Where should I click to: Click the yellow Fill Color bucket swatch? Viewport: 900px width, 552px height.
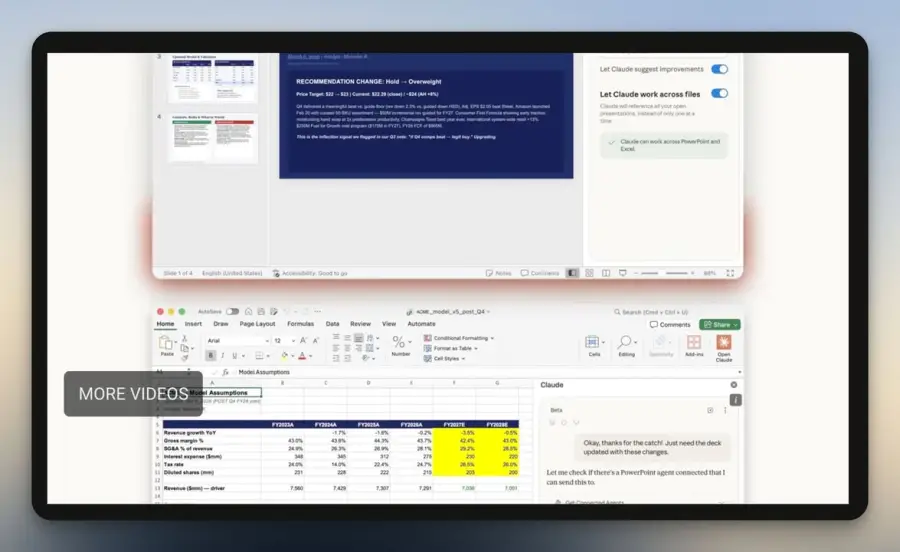coord(284,356)
